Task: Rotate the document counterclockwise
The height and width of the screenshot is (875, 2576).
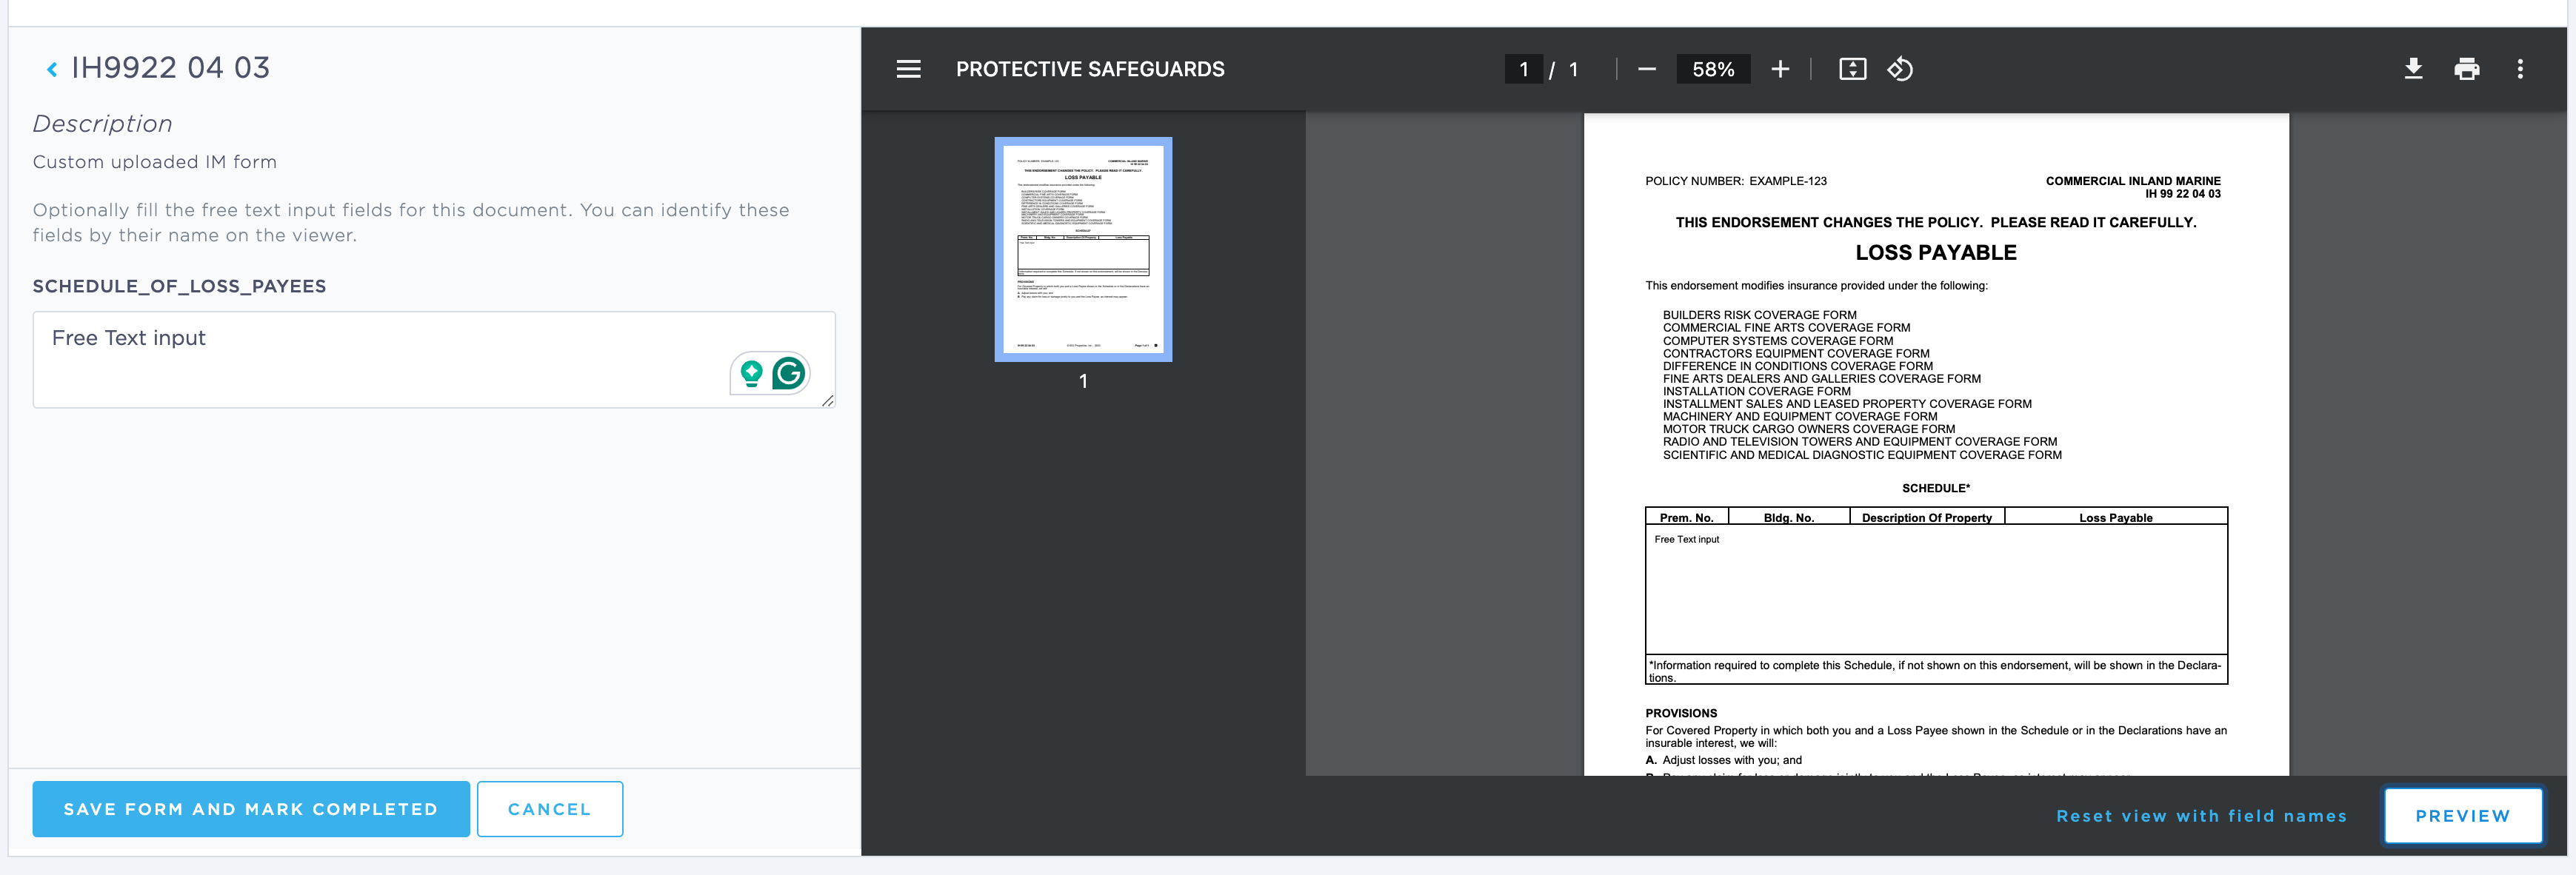Action: (x=1900, y=69)
